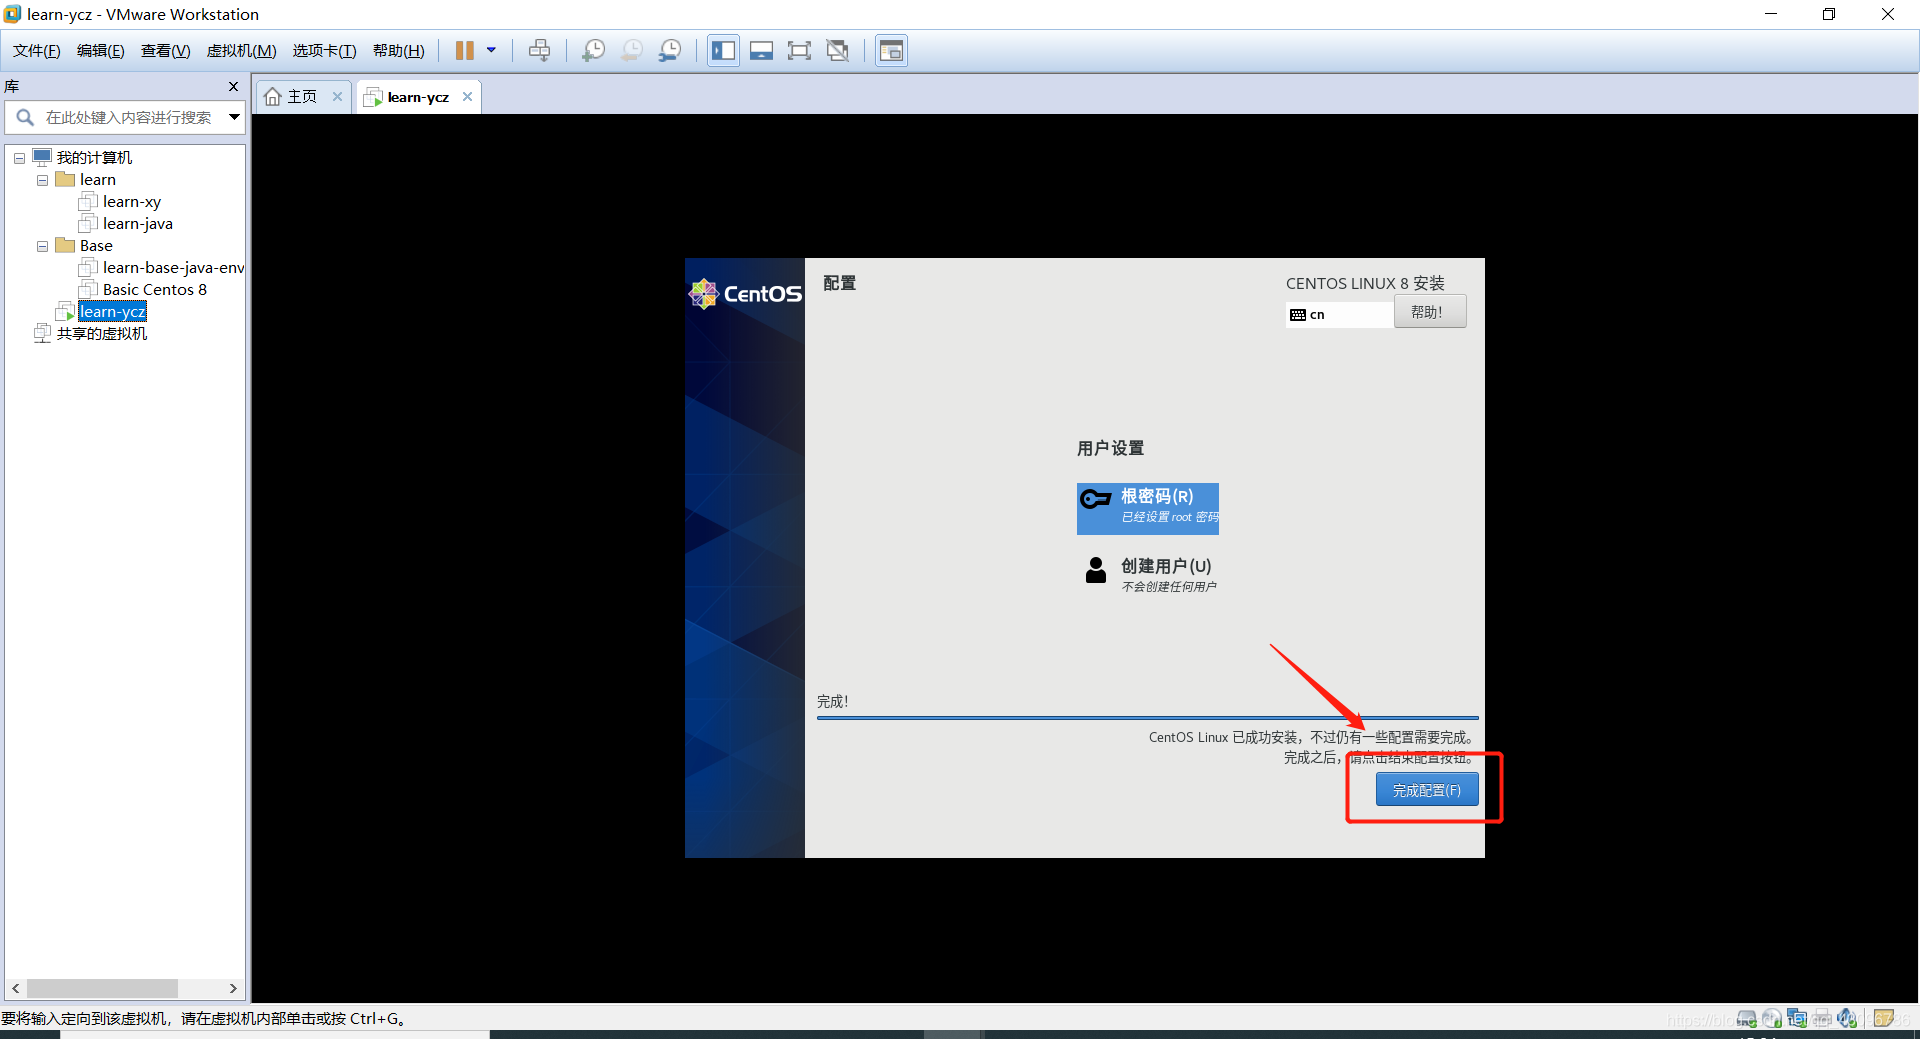Image resolution: width=1920 pixels, height=1039 pixels.
Task: Click the Unity mode toolbar icon
Action: [x=838, y=51]
